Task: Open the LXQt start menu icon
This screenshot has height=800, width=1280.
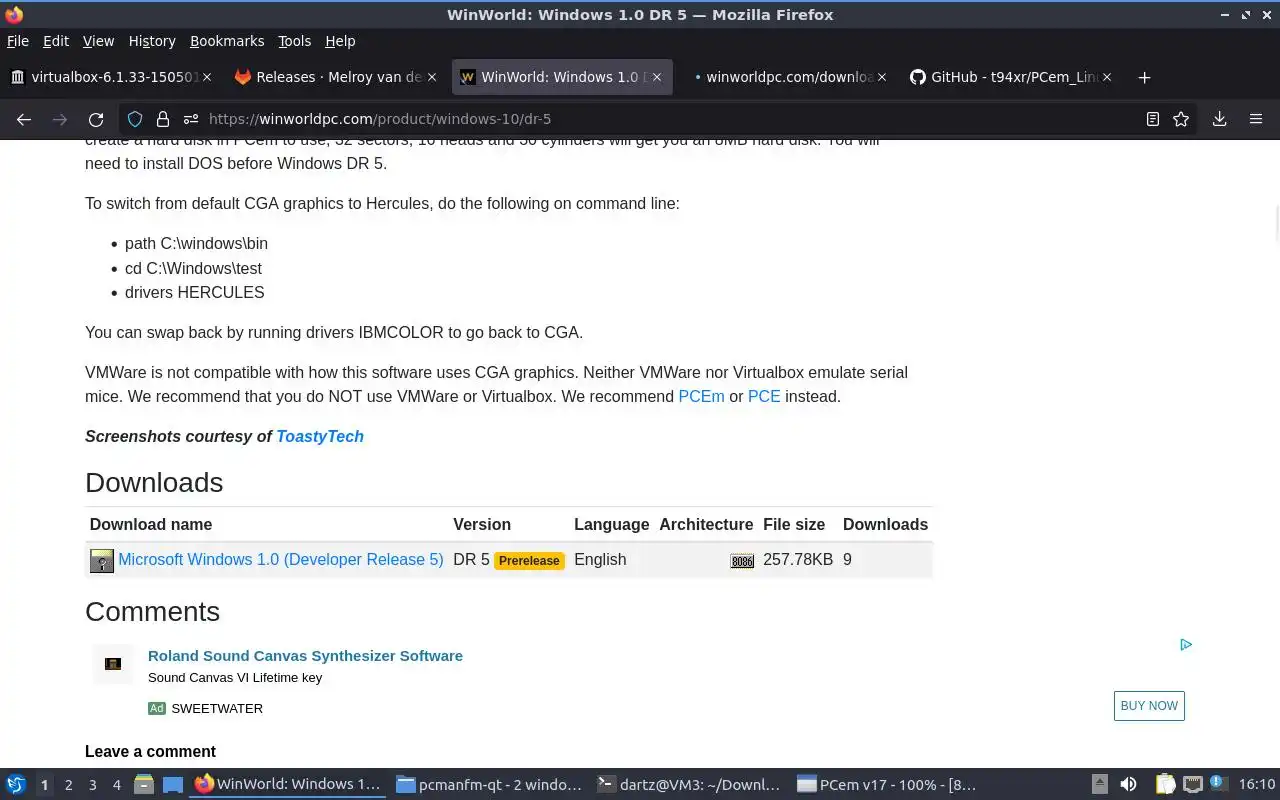Action: 16,784
